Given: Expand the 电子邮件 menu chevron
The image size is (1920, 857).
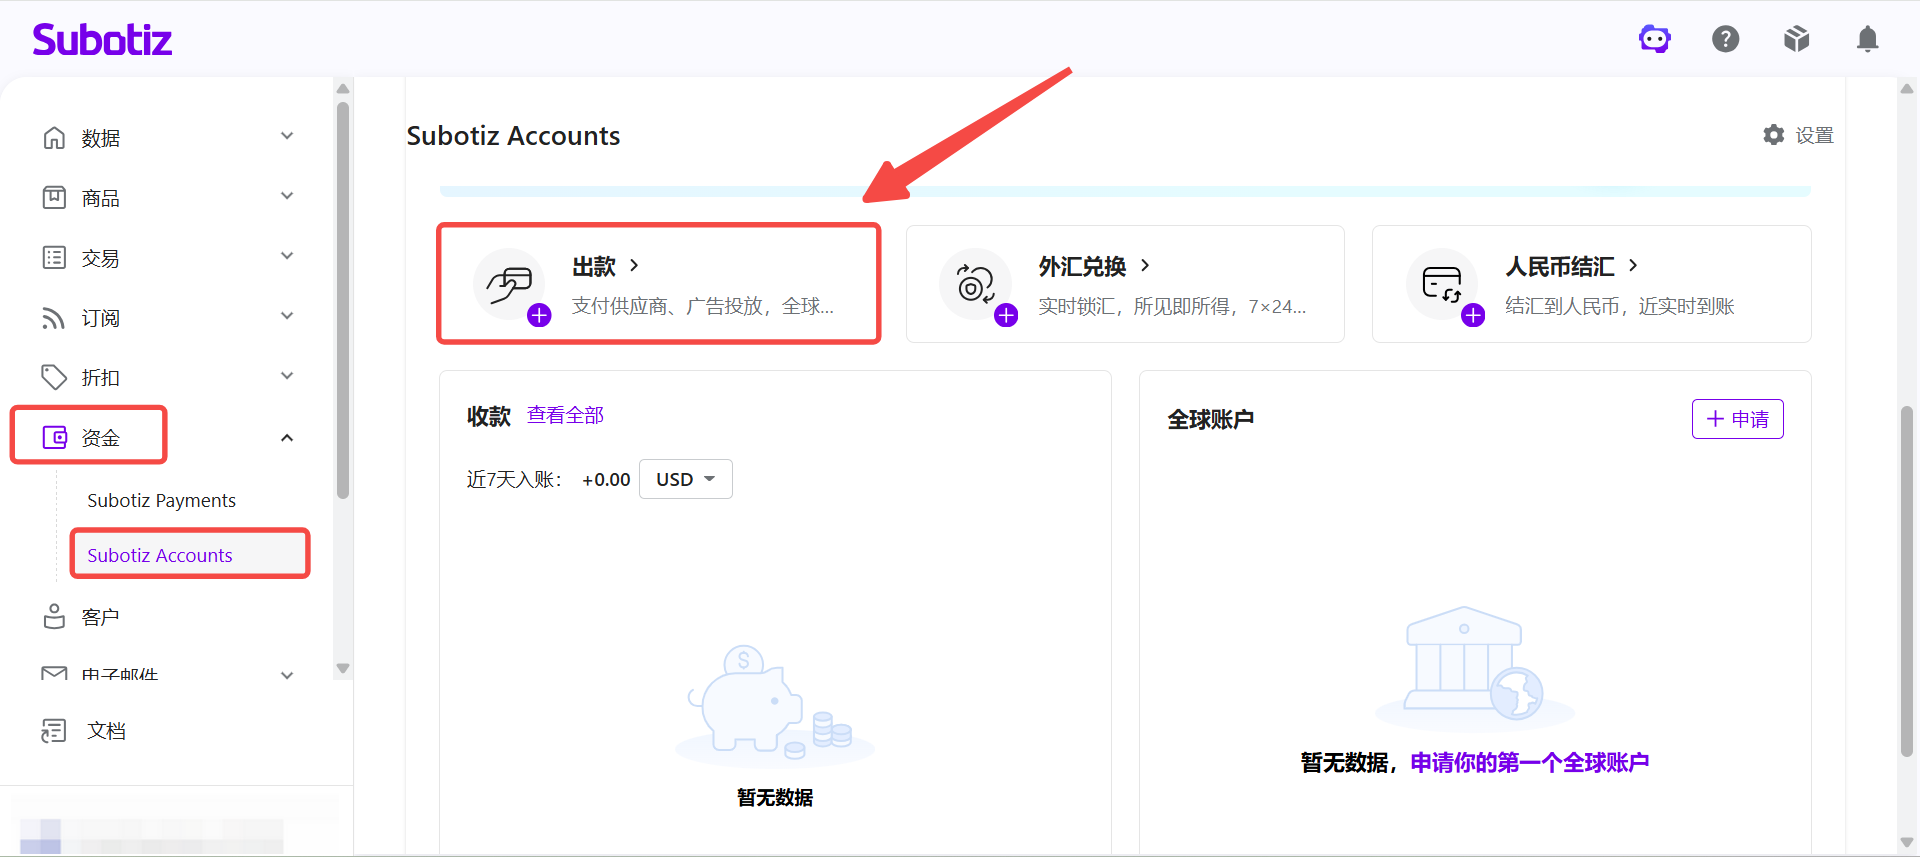Looking at the screenshot, I should pyautogui.click(x=287, y=675).
